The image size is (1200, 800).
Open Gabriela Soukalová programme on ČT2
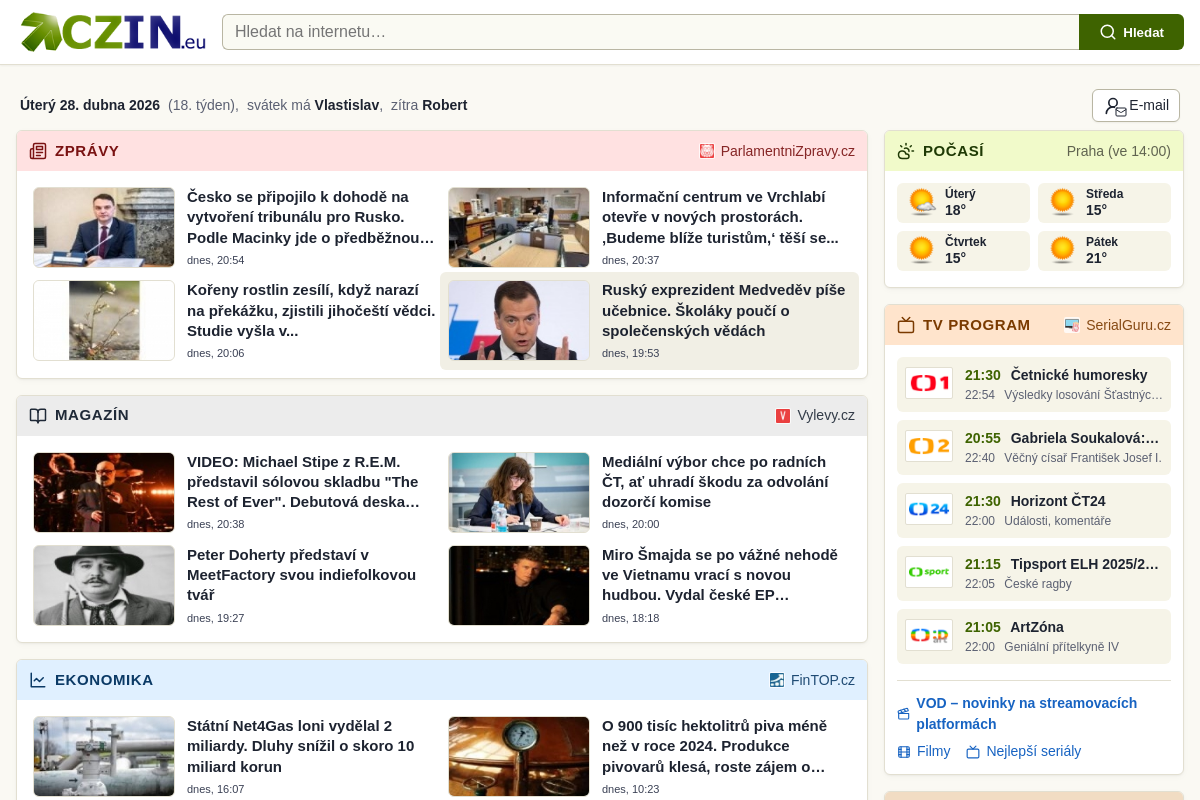click(x=1085, y=438)
